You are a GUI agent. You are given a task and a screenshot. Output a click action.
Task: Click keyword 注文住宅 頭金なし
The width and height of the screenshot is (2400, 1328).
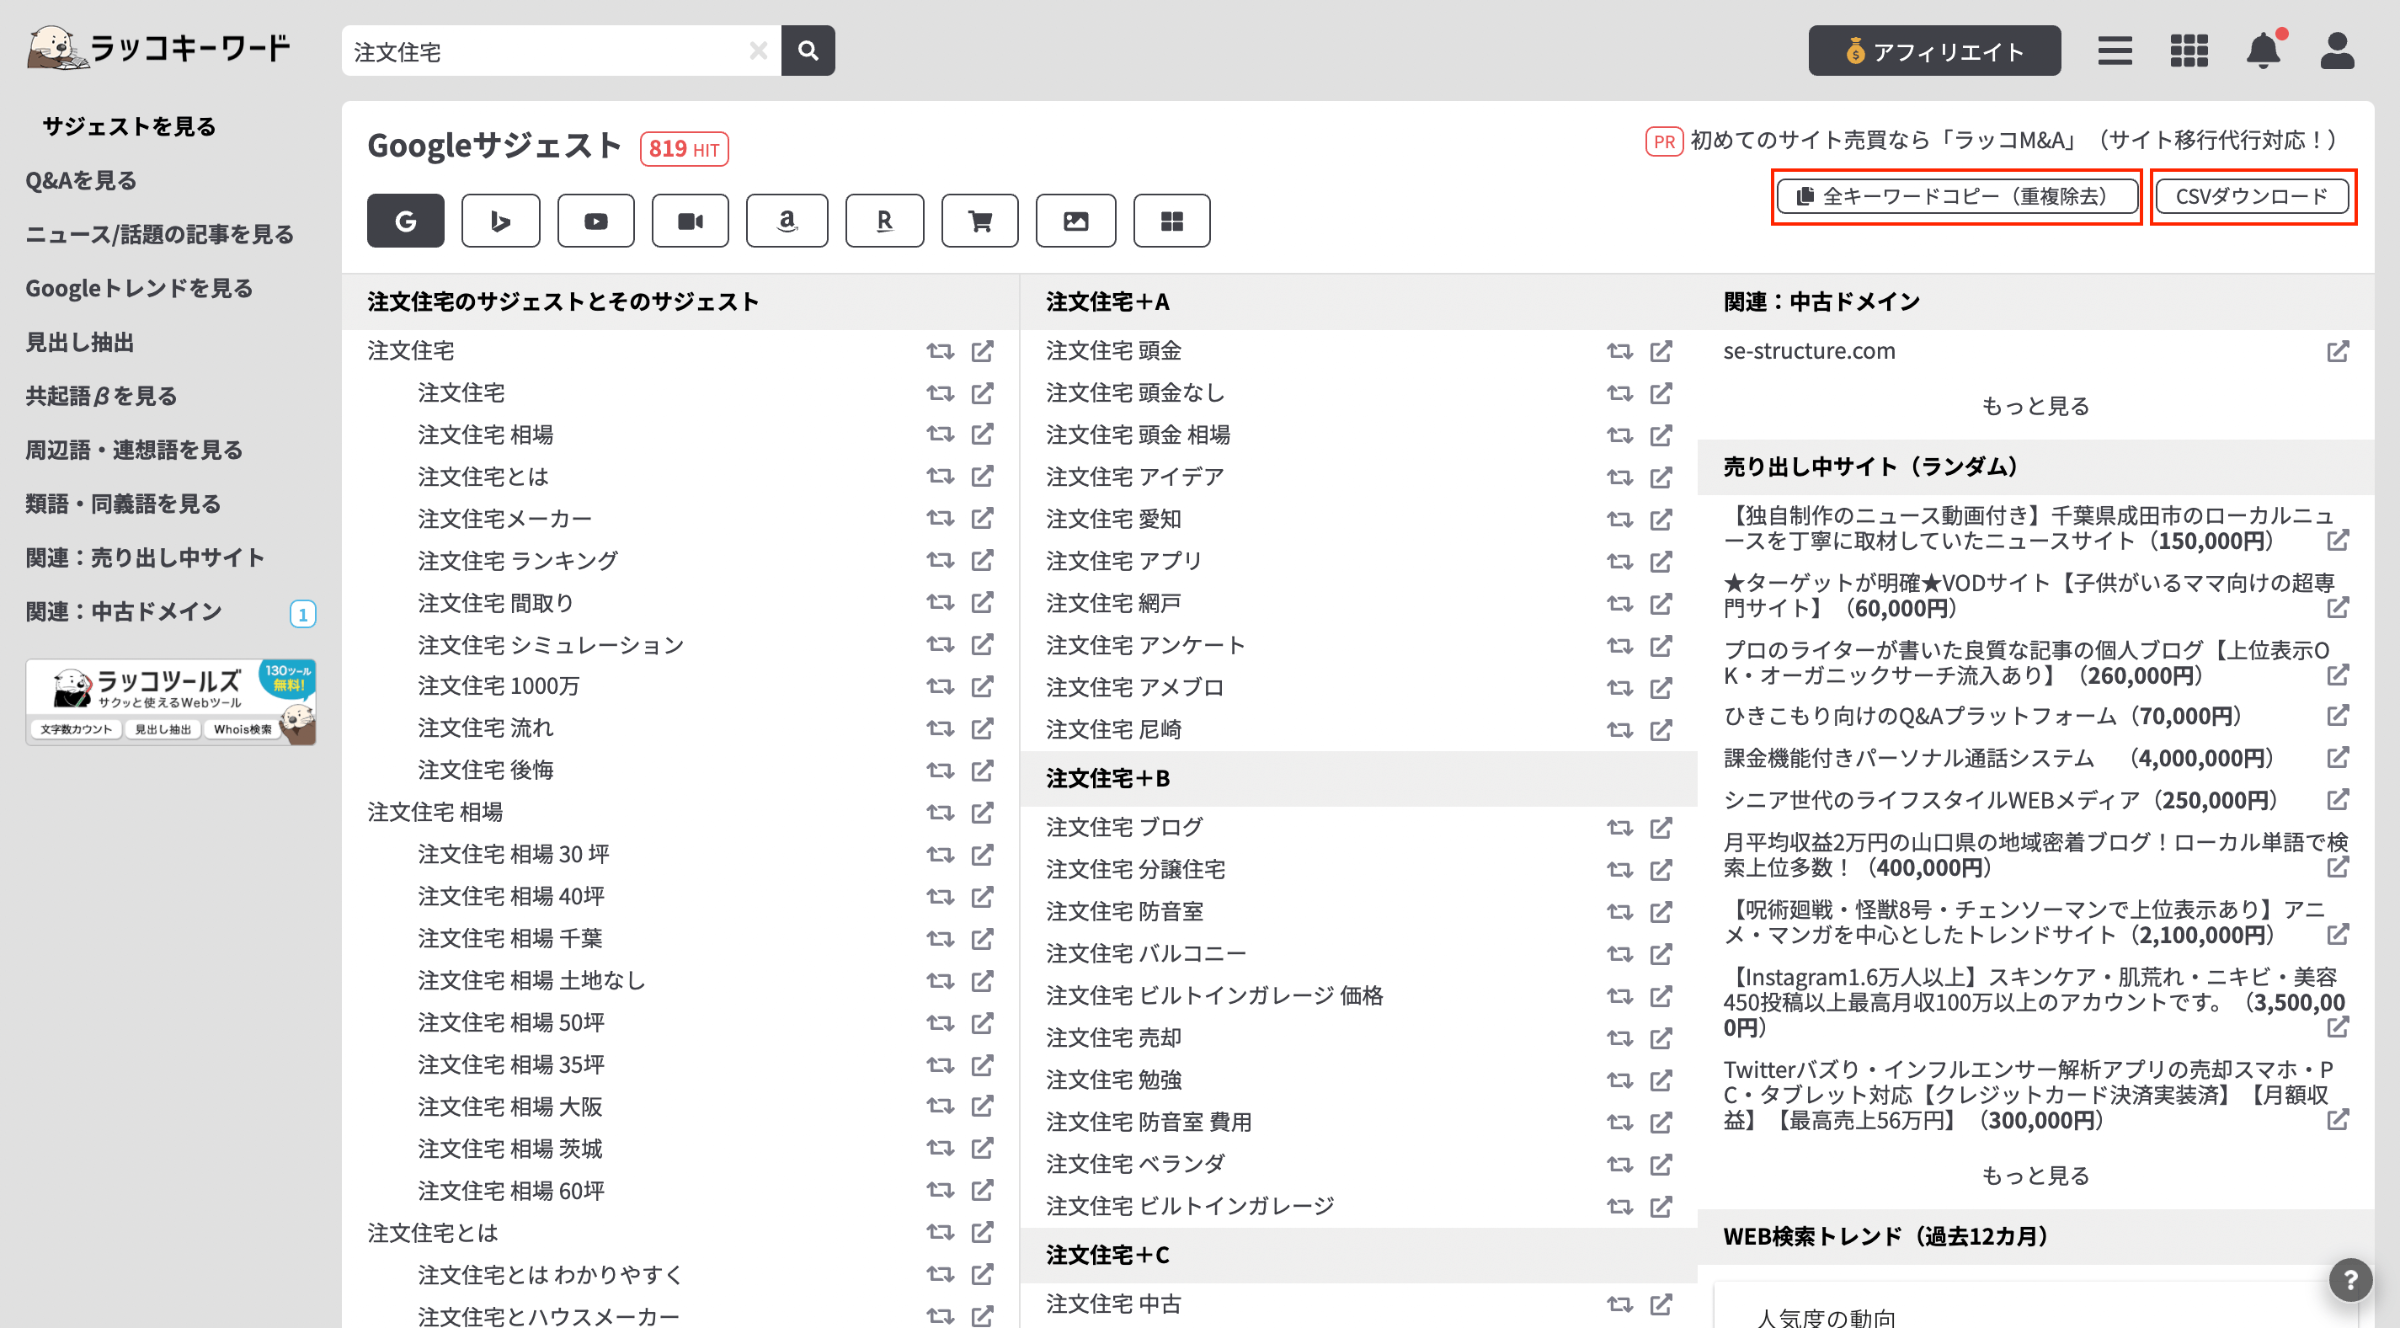pyautogui.click(x=1135, y=393)
